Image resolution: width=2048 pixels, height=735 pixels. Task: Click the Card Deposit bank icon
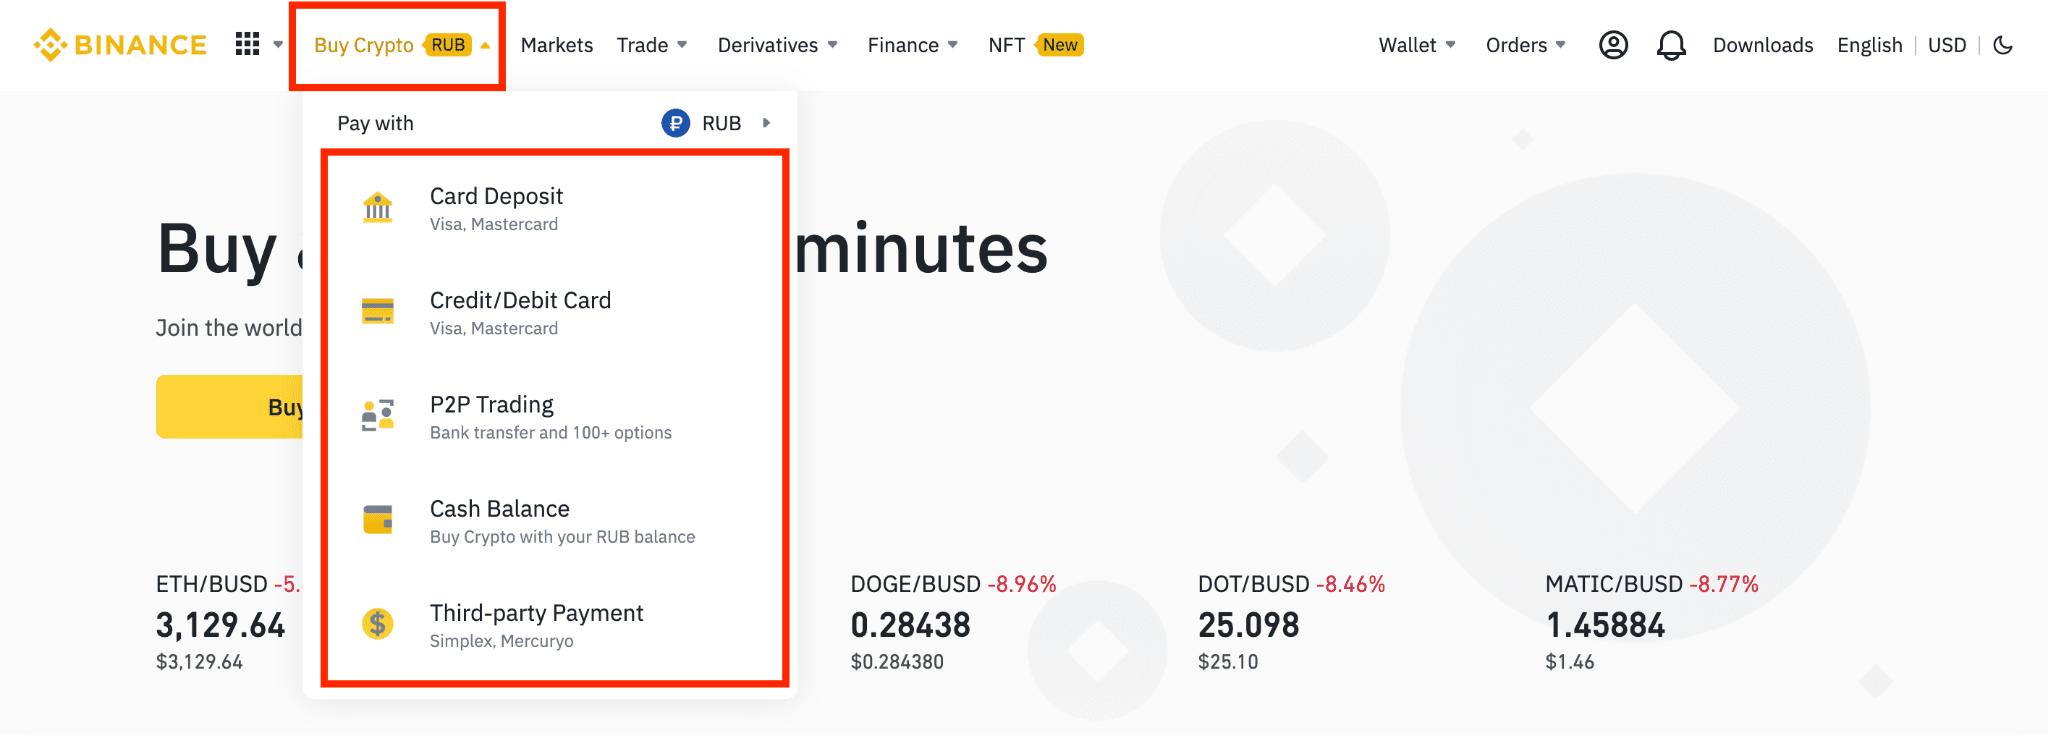pyautogui.click(x=377, y=208)
